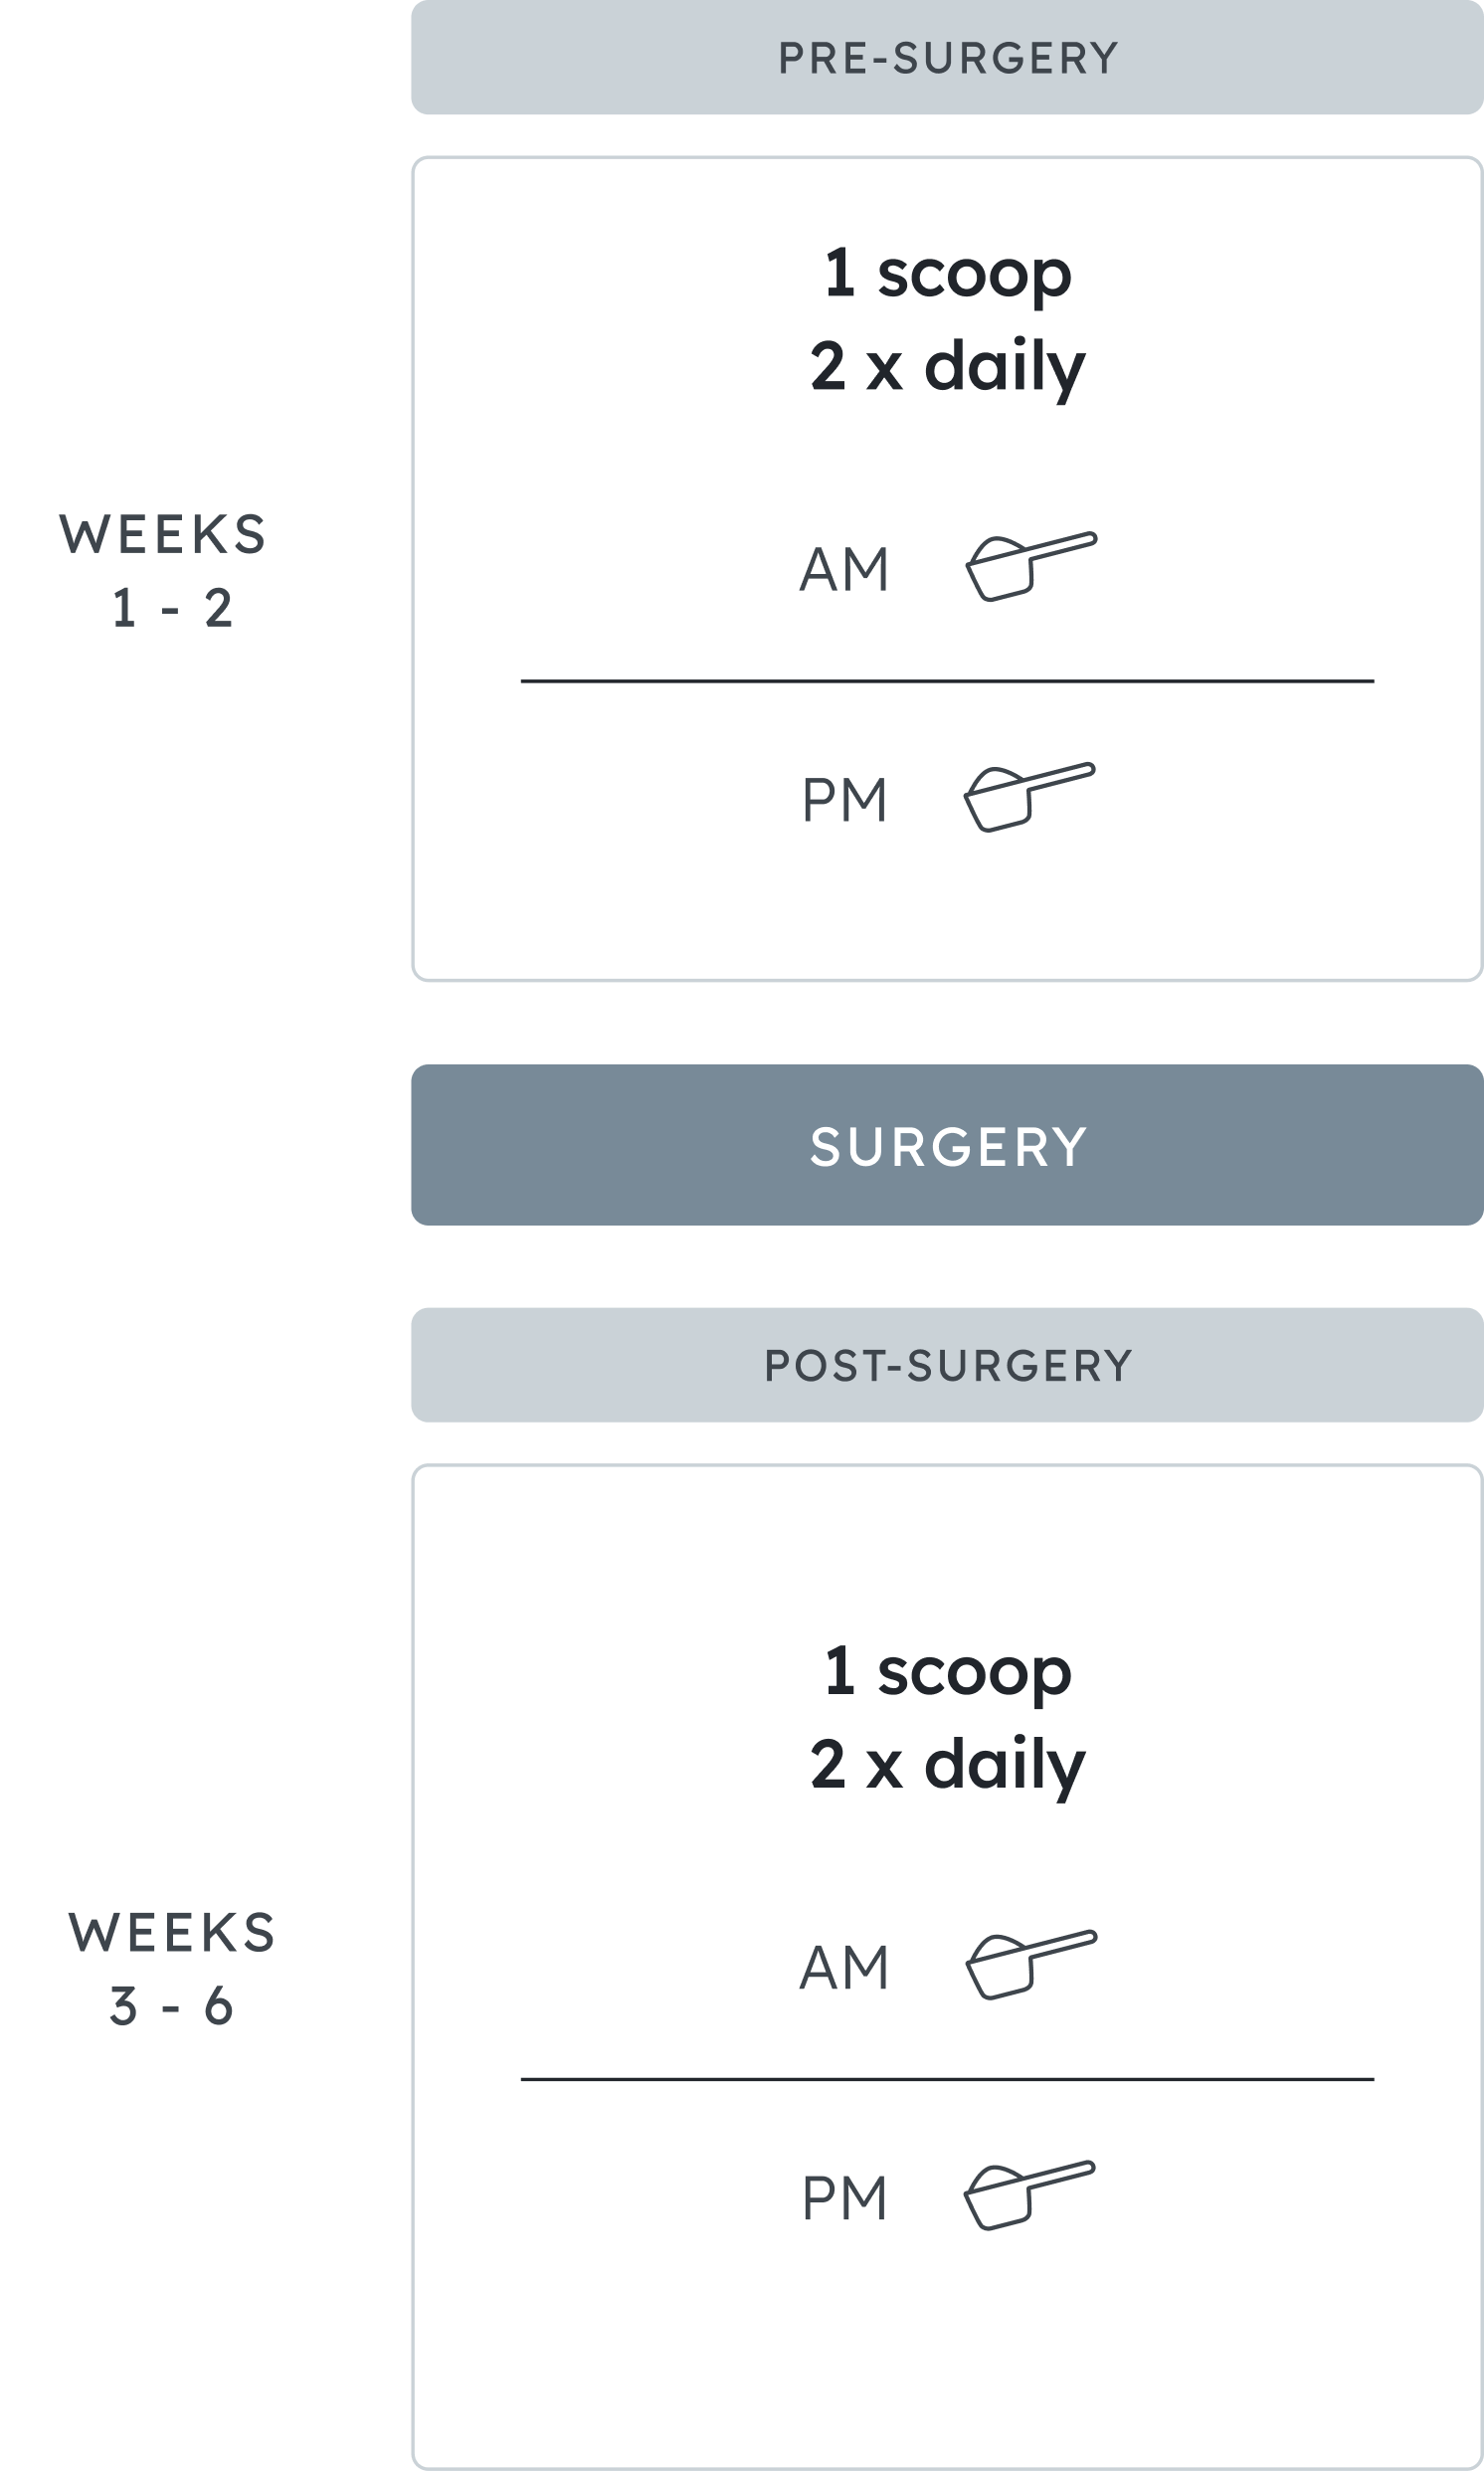Click the dark SURGERY banner
Viewport: 1484px width, 2471px height.
coord(947,1145)
